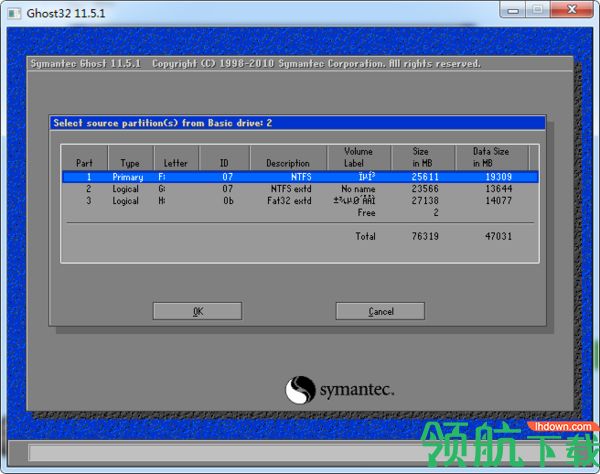Click size value 23566

tap(425, 189)
